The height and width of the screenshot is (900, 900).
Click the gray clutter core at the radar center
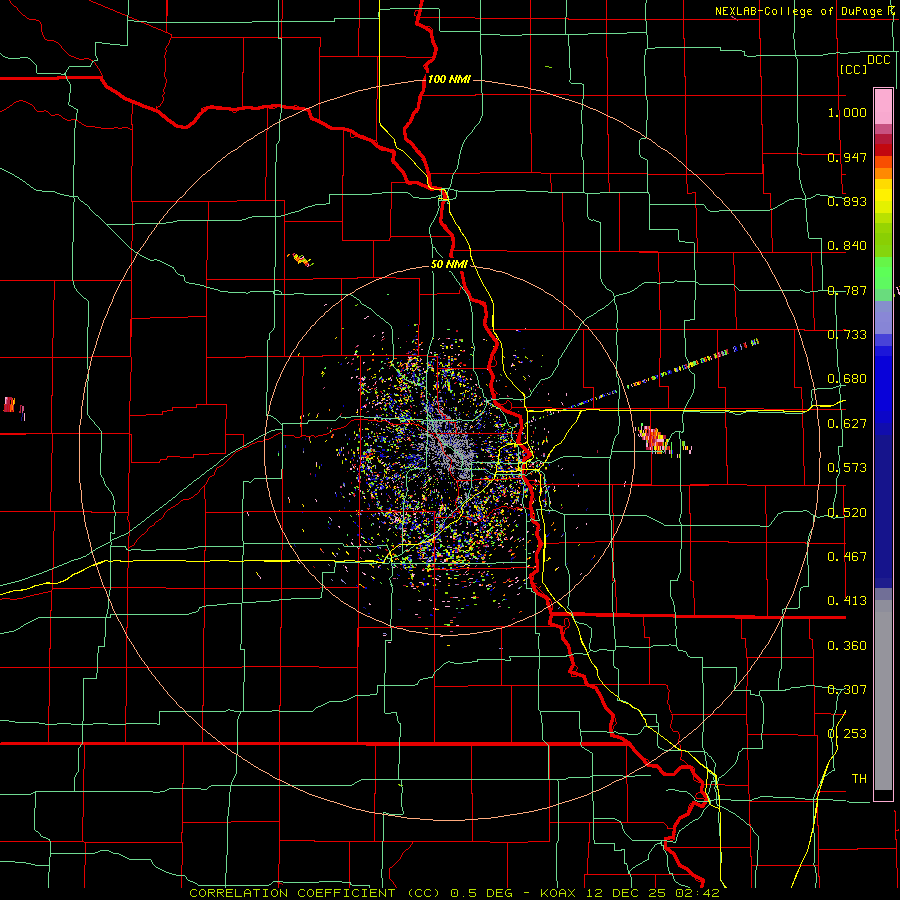coord(451,448)
